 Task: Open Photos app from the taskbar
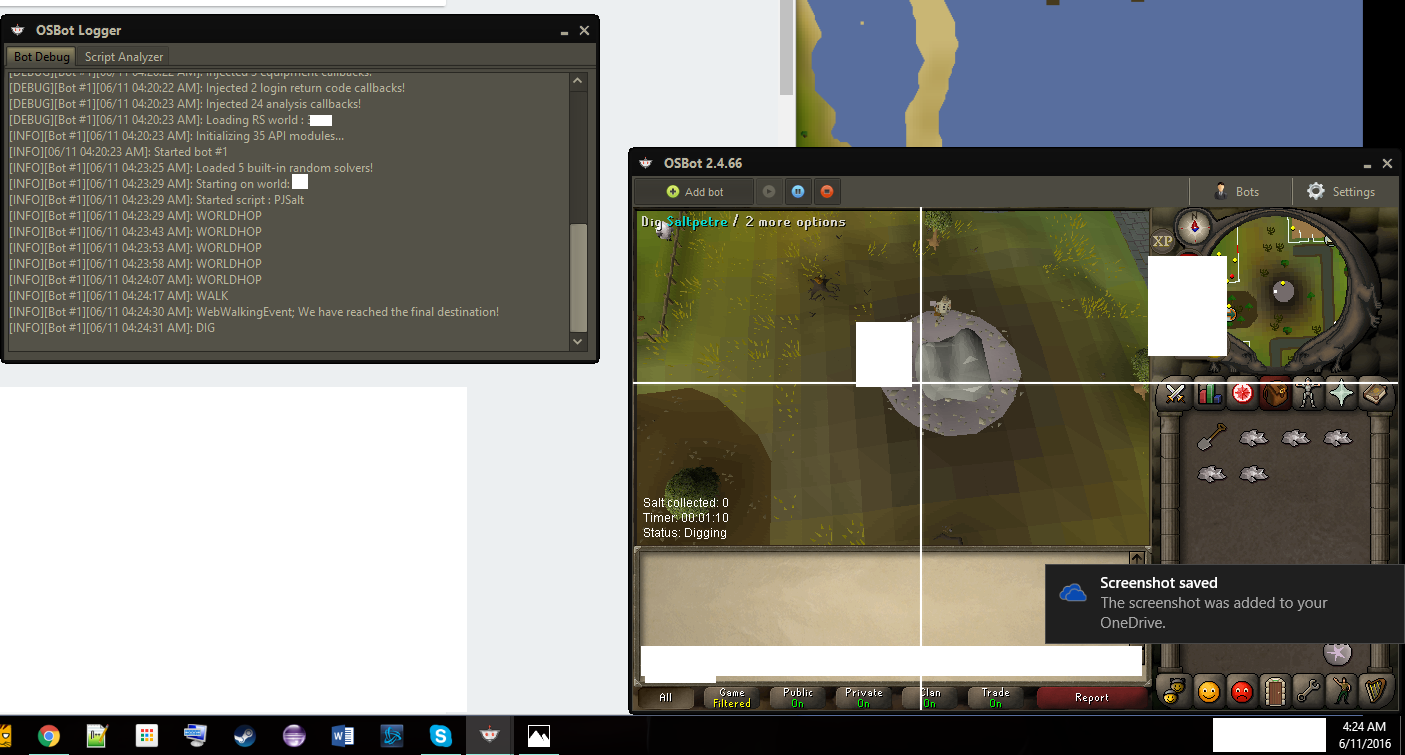tap(539, 736)
